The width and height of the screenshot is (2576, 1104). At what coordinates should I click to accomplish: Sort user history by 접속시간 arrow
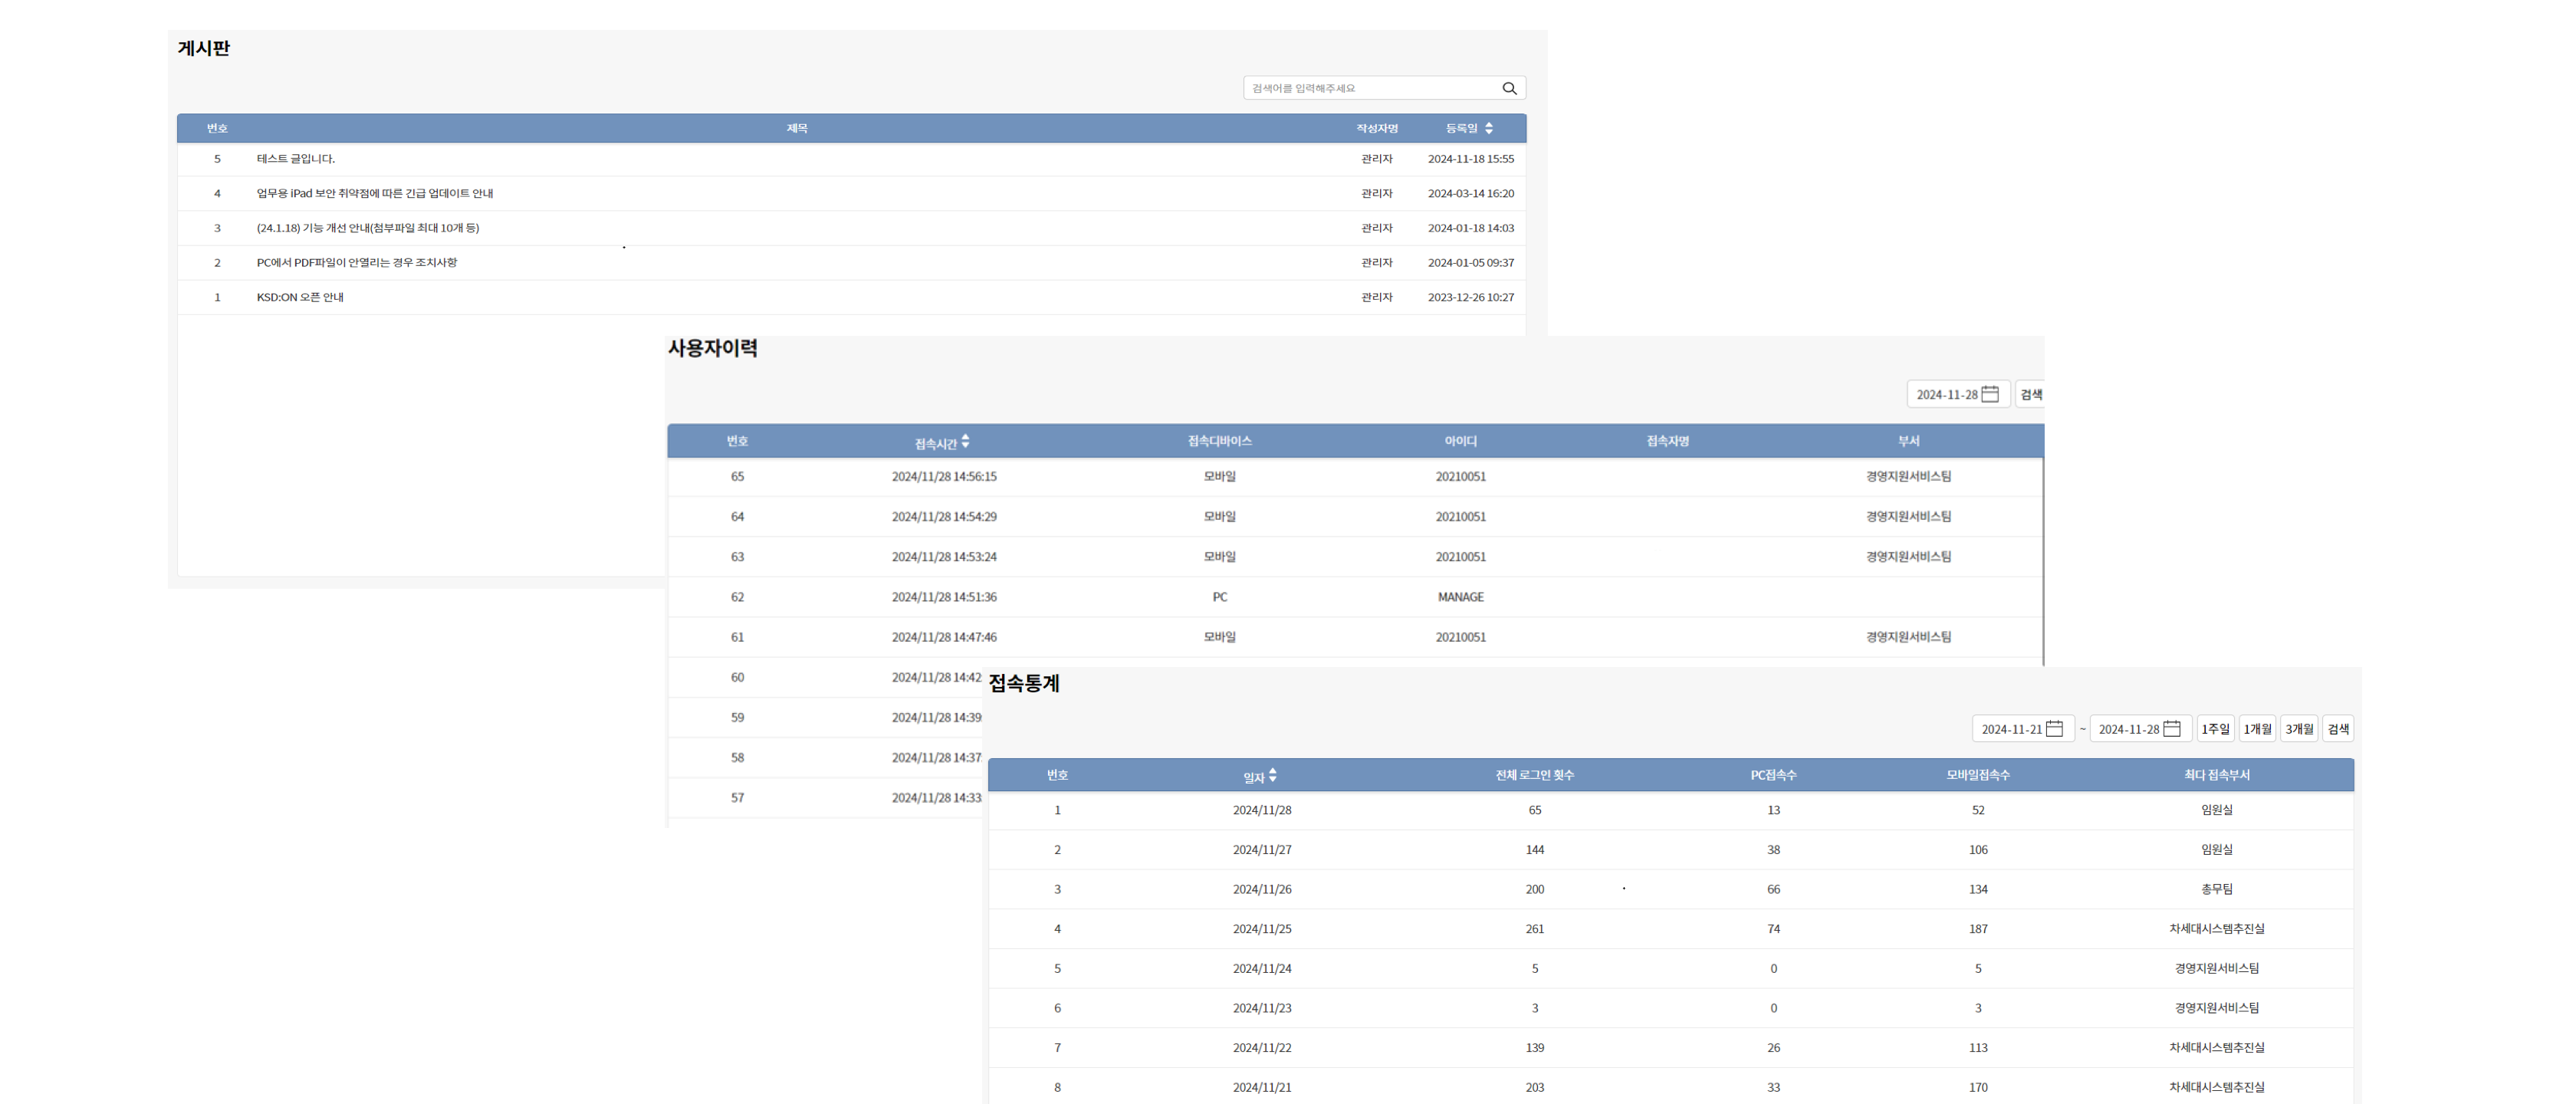click(965, 441)
